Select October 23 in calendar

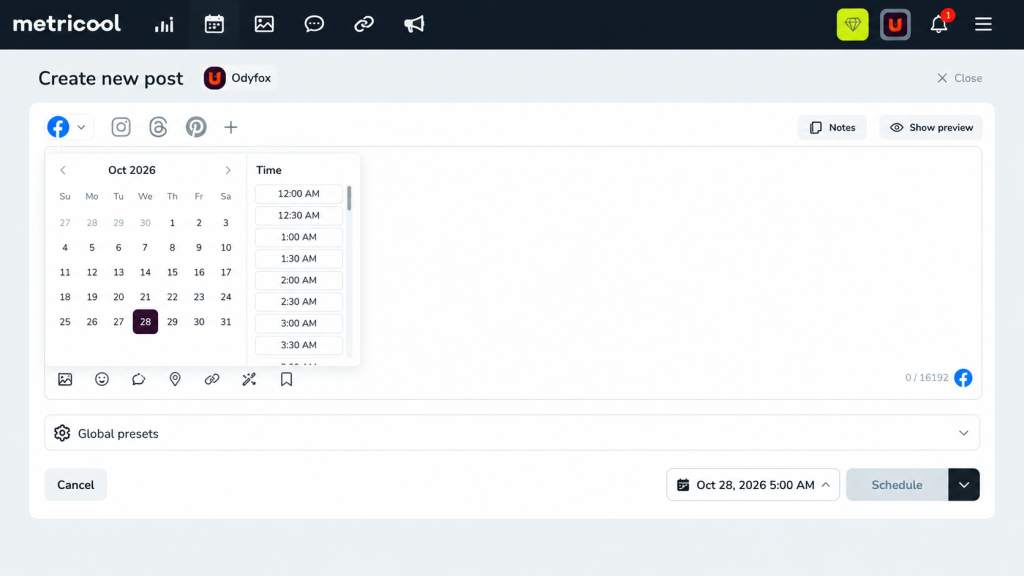coord(199,297)
